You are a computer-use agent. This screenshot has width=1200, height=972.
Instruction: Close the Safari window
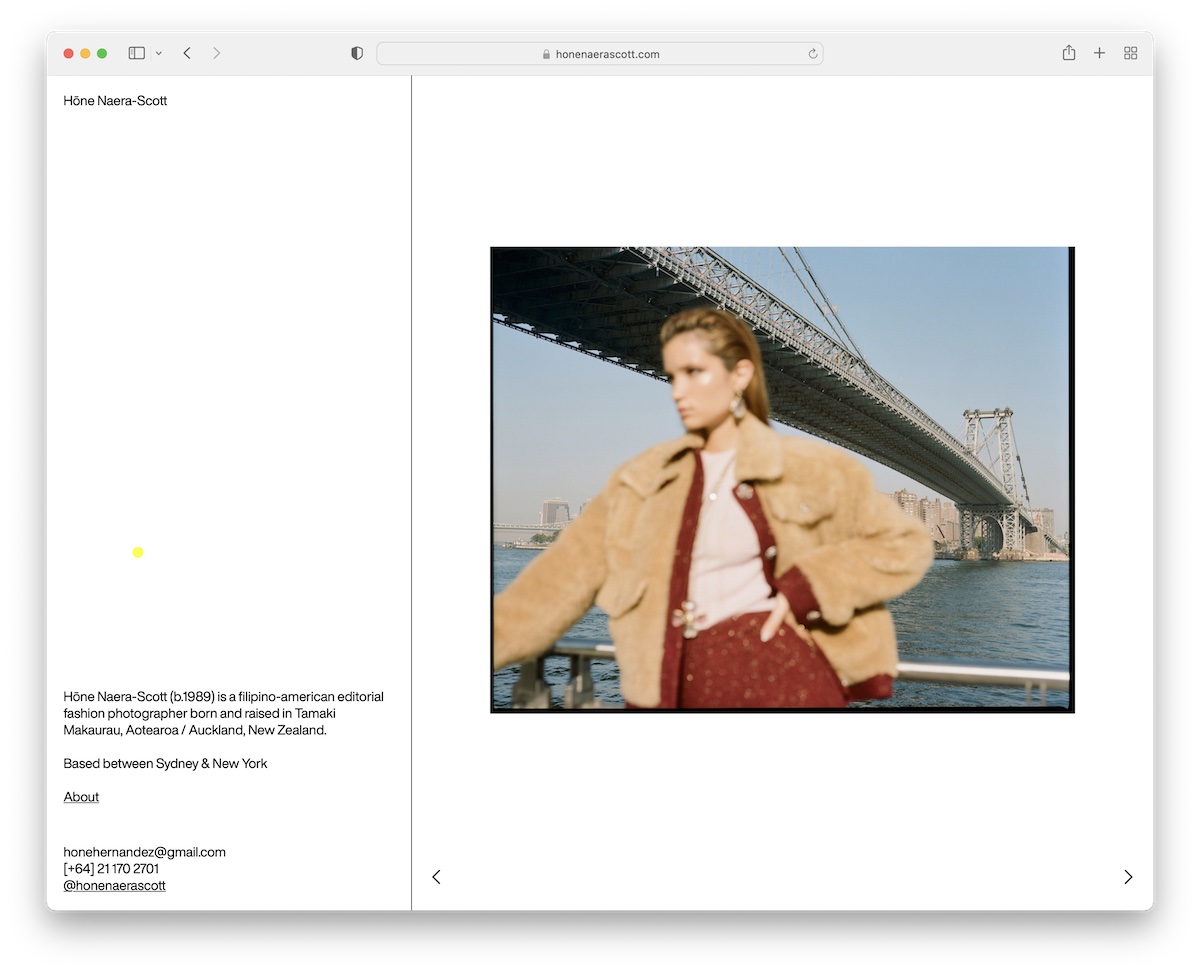coord(69,54)
